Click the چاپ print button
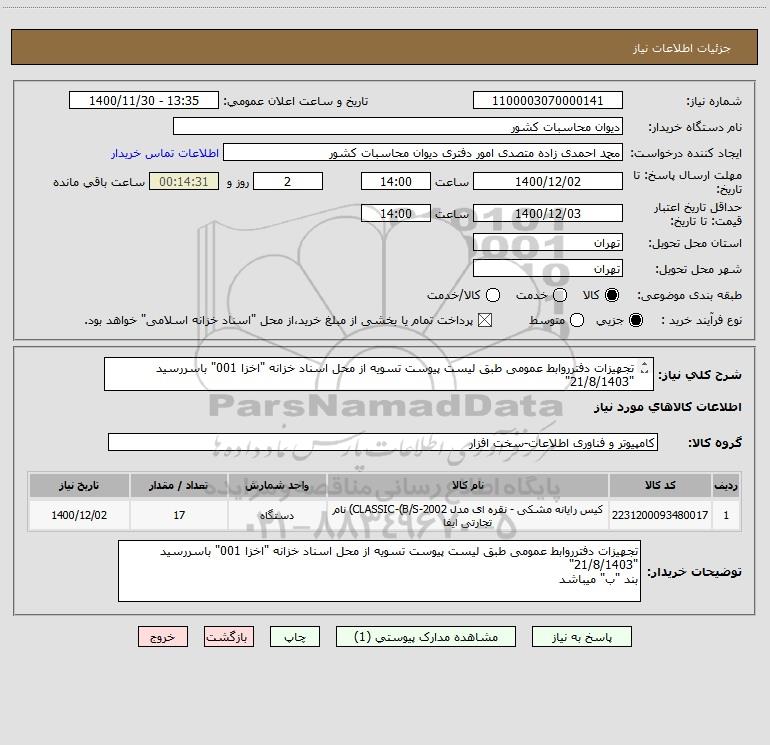The height and width of the screenshot is (745, 770). pyautogui.click(x=295, y=637)
